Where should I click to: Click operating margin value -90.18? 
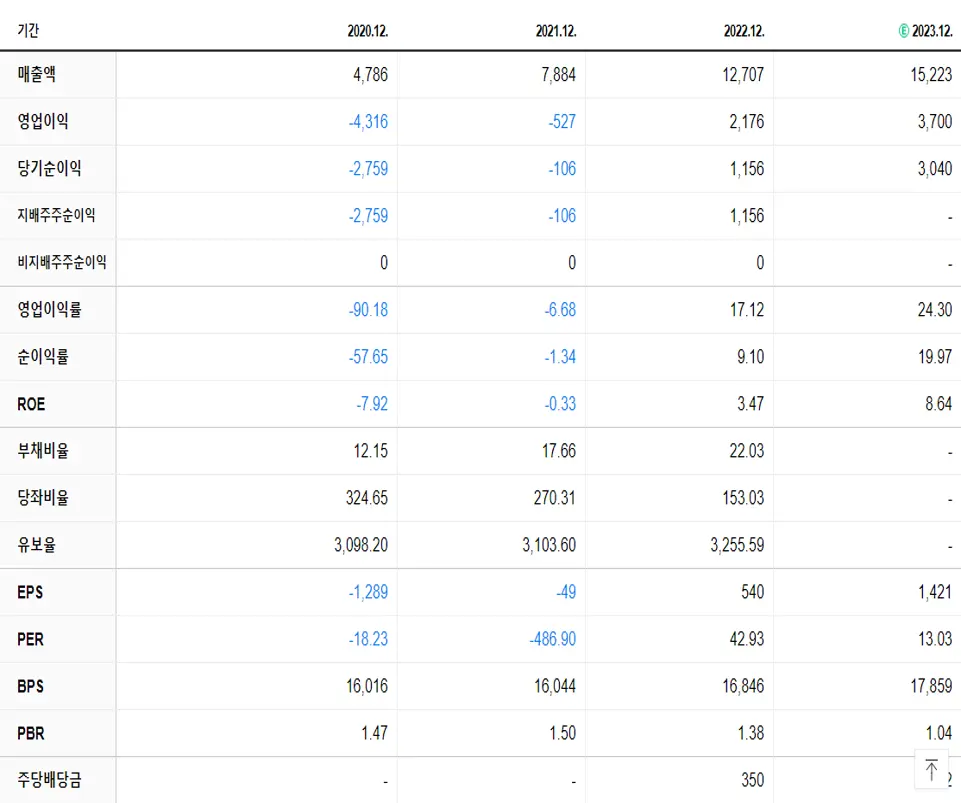[368, 310]
